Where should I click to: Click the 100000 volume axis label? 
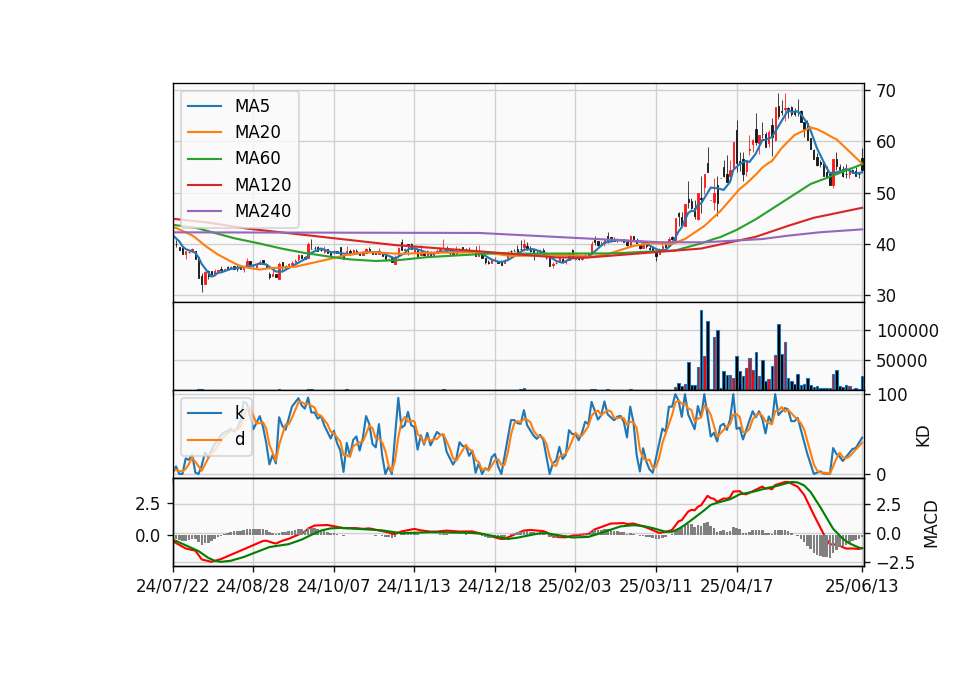pos(908,331)
